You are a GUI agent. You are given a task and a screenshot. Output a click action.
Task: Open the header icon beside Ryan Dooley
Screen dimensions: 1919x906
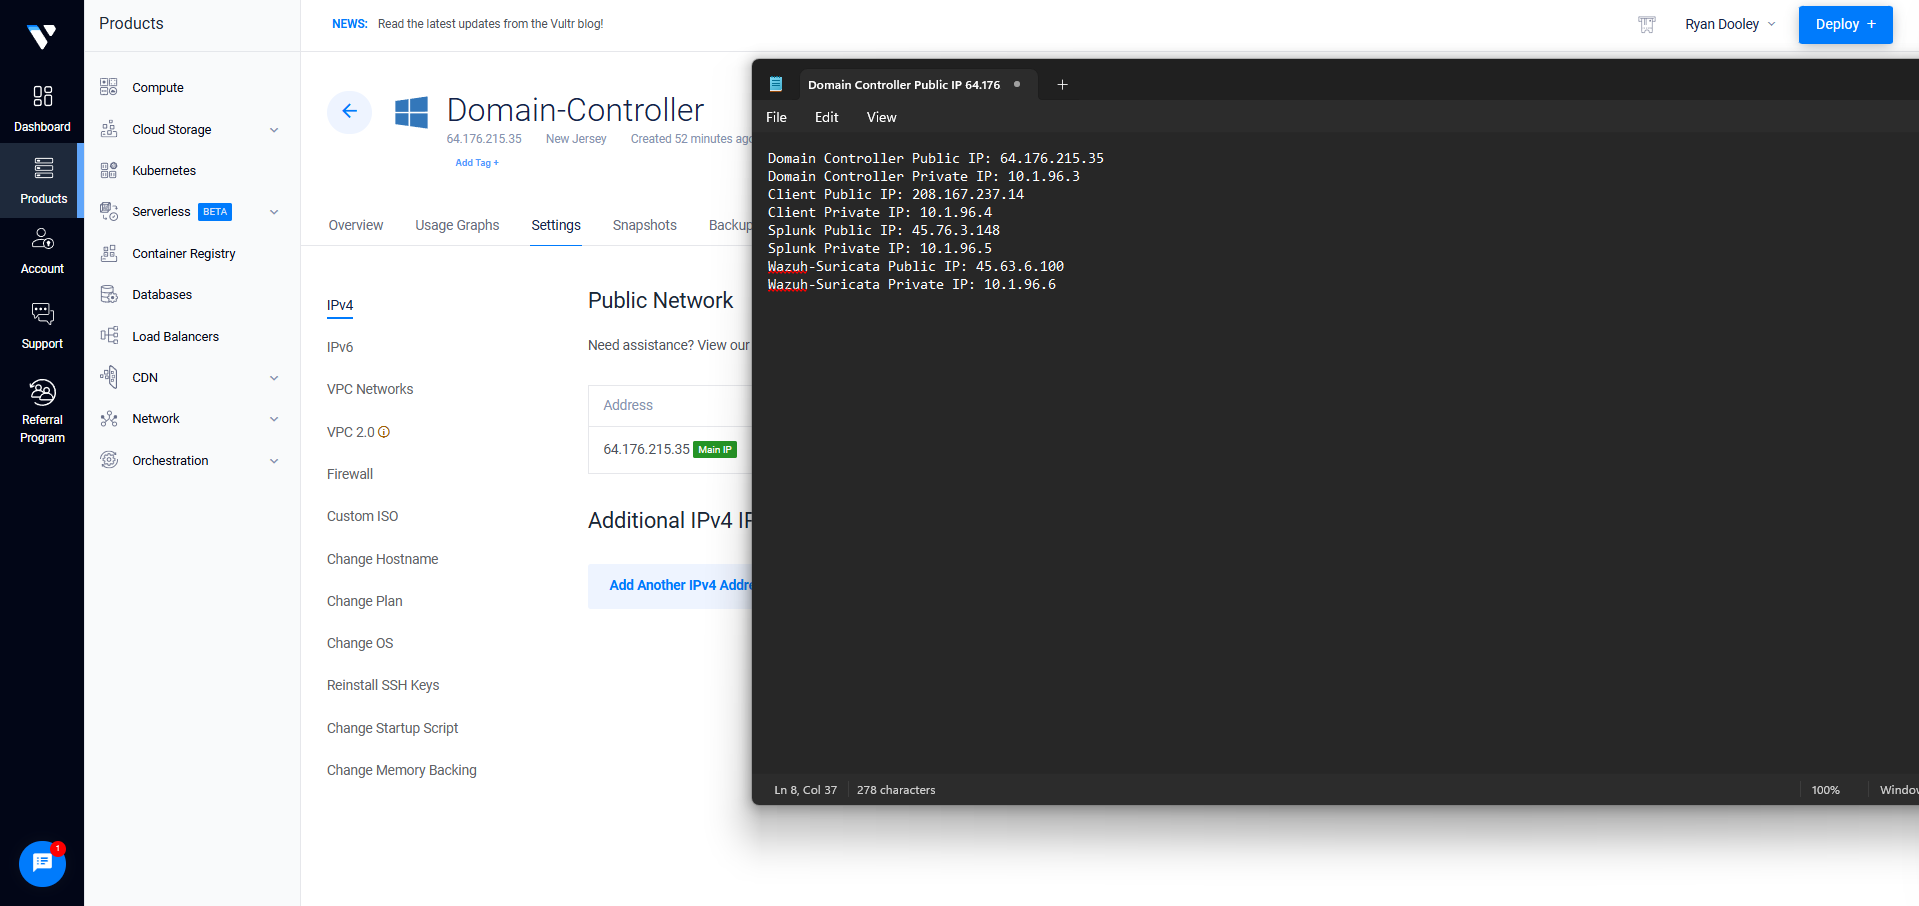coord(1647,24)
